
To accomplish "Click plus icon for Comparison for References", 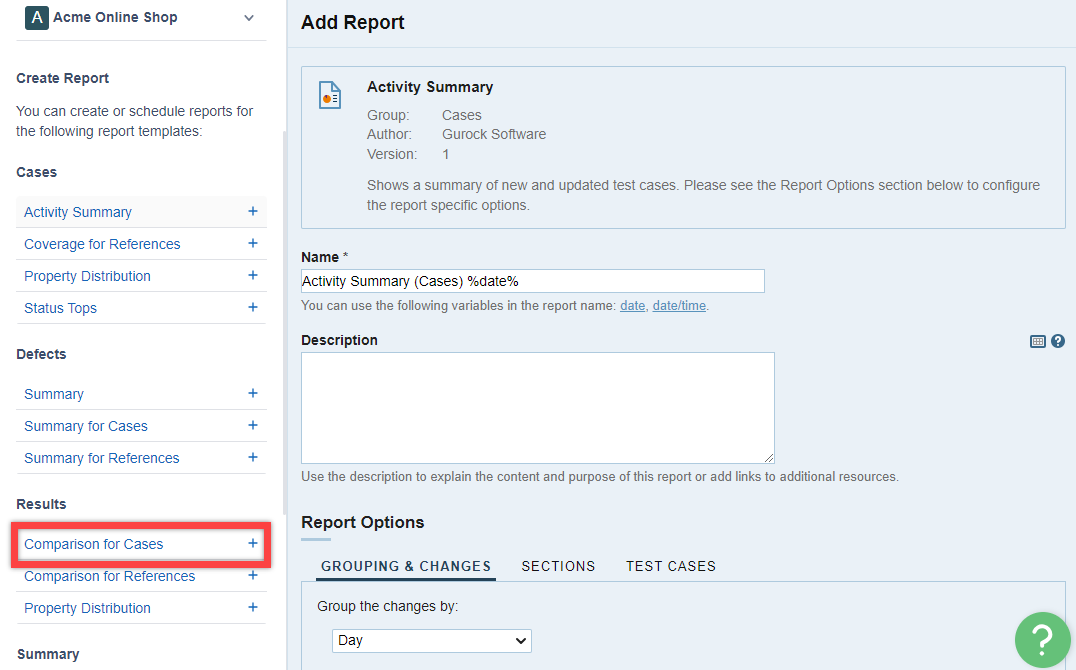I will [x=253, y=576].
